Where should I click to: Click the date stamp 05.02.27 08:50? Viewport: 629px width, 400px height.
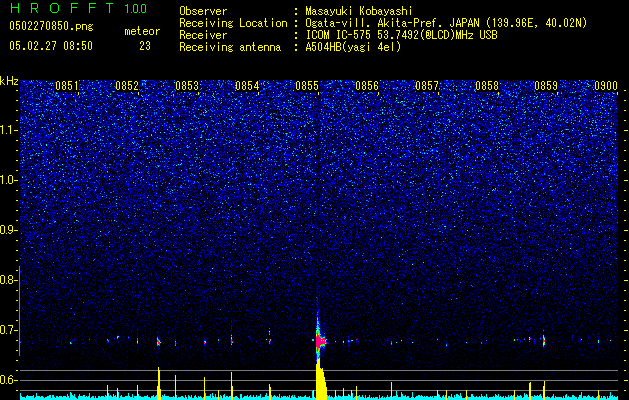(51, 46)
